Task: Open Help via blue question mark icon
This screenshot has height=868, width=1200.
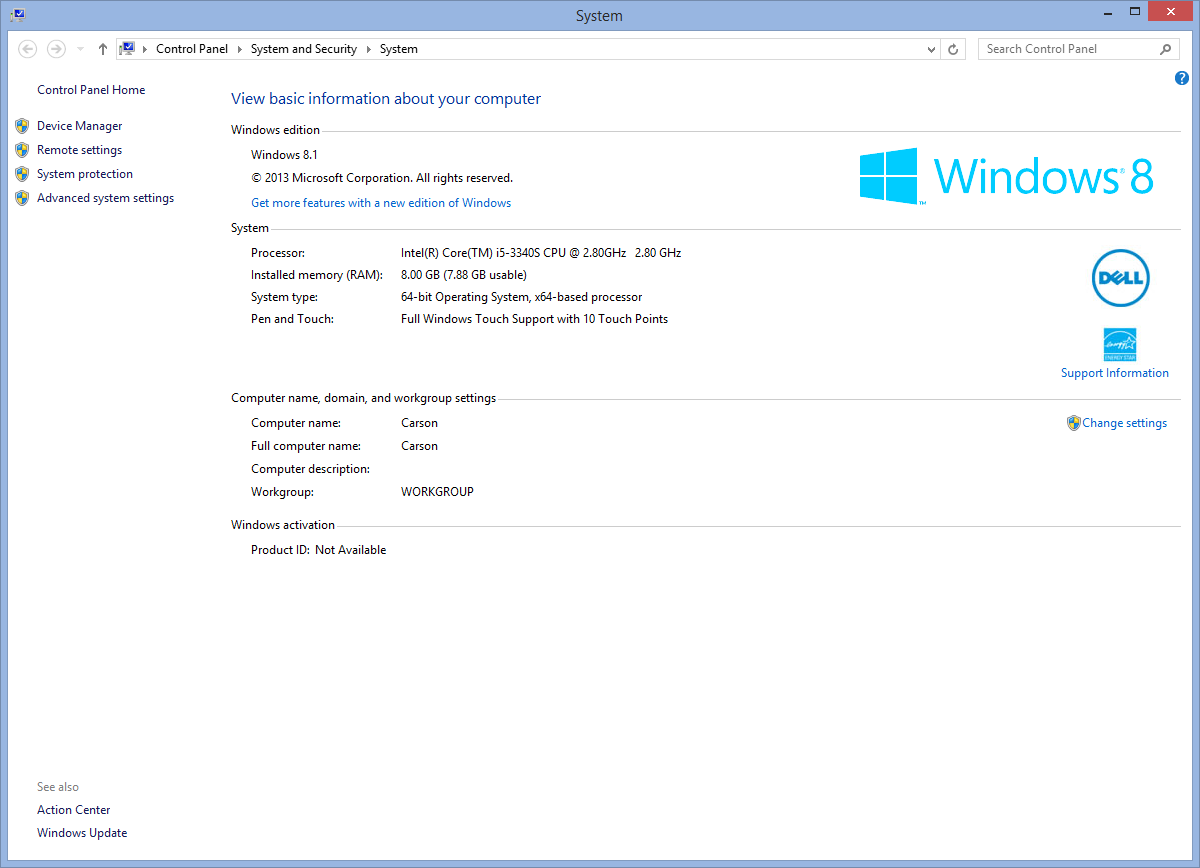Action: pyautogui.click(x=1182, y=78)
